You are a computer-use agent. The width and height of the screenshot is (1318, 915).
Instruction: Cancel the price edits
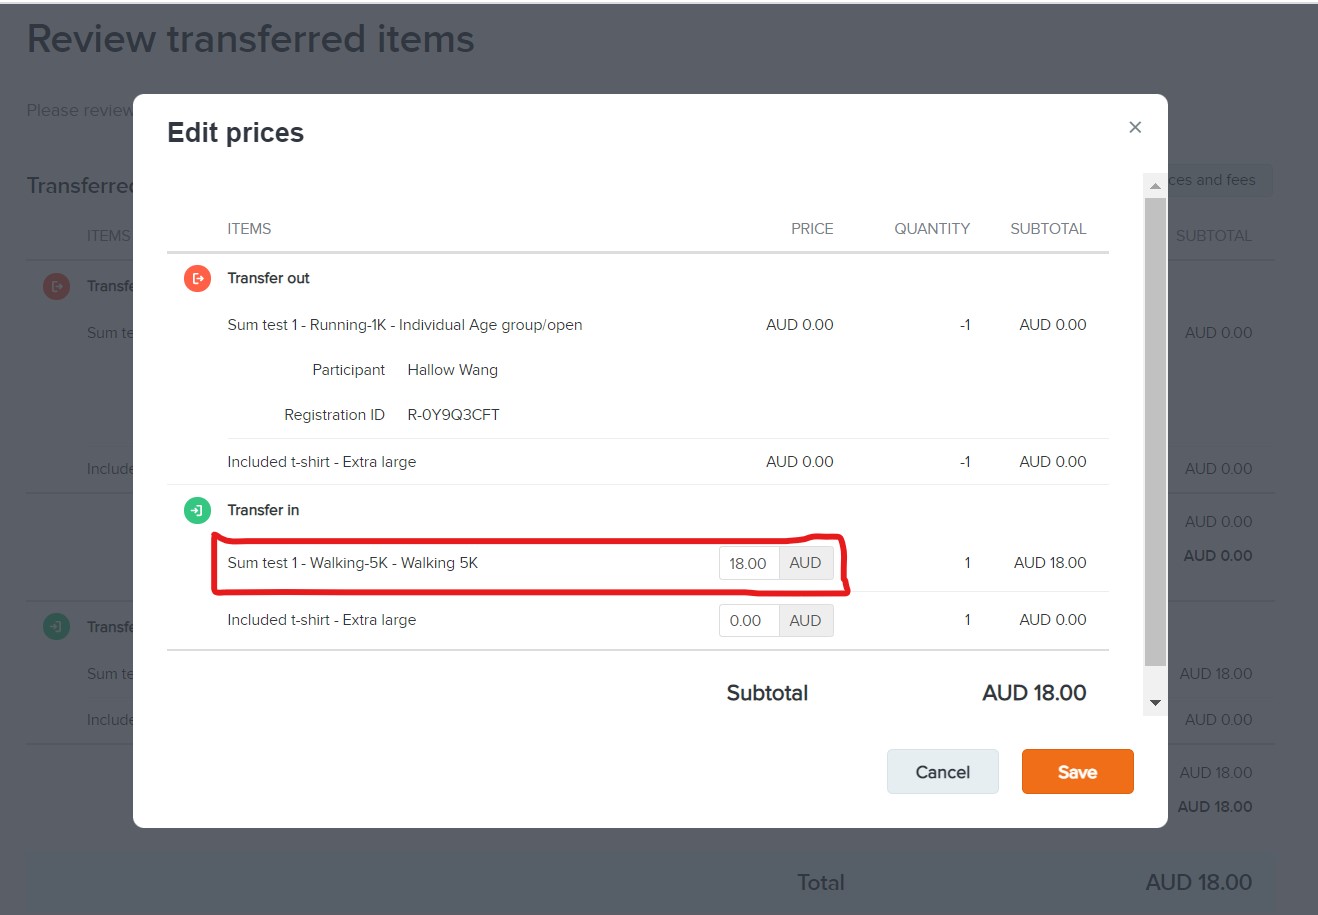point(942,772)
